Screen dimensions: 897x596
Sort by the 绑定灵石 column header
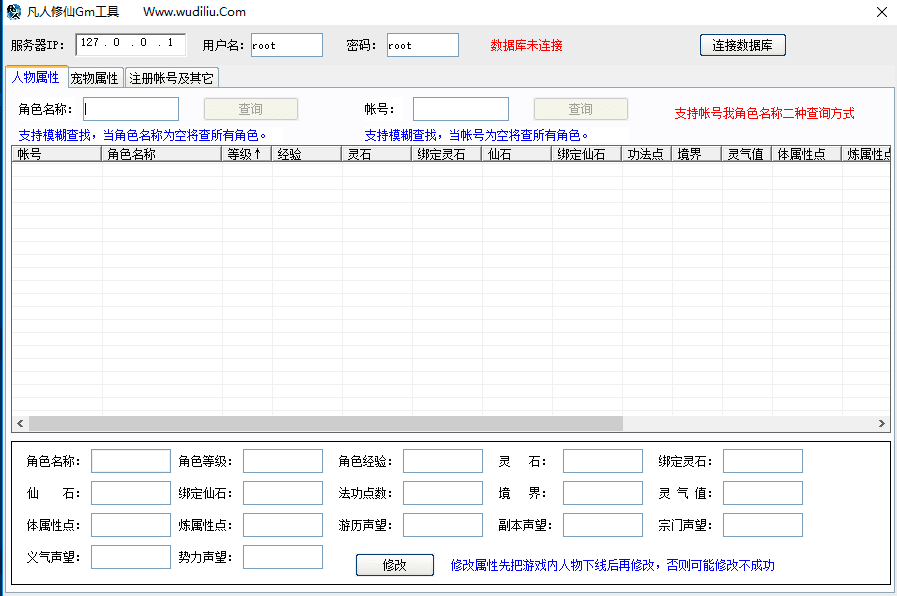point(446,154)
